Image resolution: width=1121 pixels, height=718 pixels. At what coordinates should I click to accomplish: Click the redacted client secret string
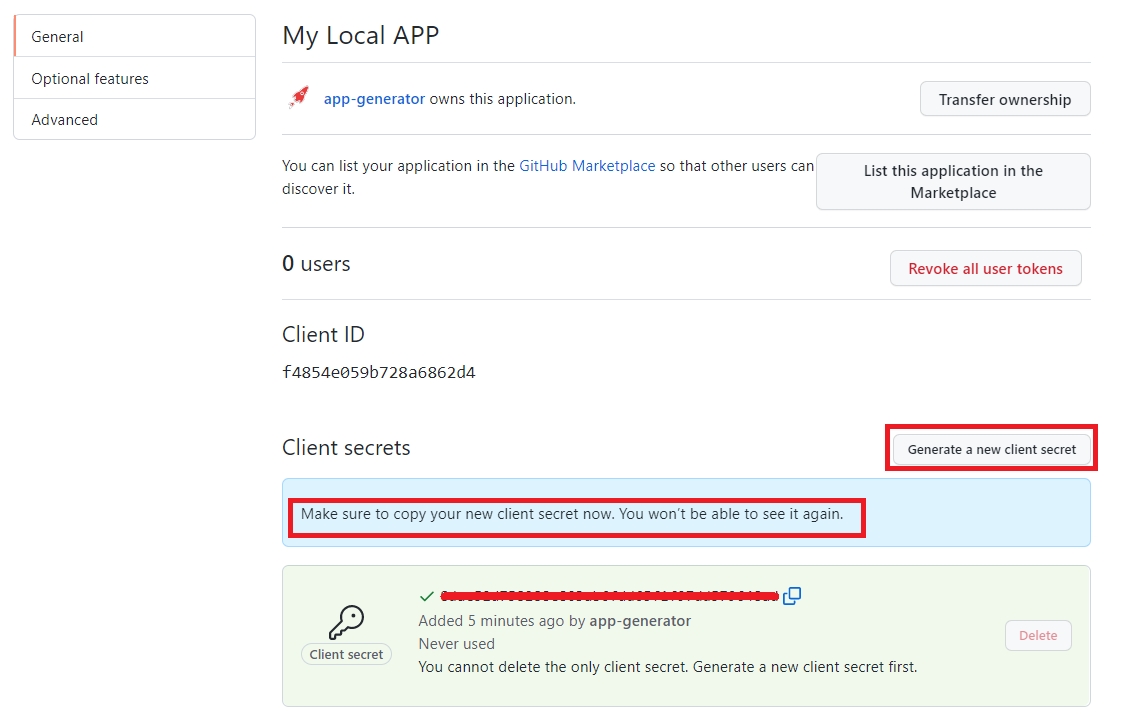[x=610, y=596]
